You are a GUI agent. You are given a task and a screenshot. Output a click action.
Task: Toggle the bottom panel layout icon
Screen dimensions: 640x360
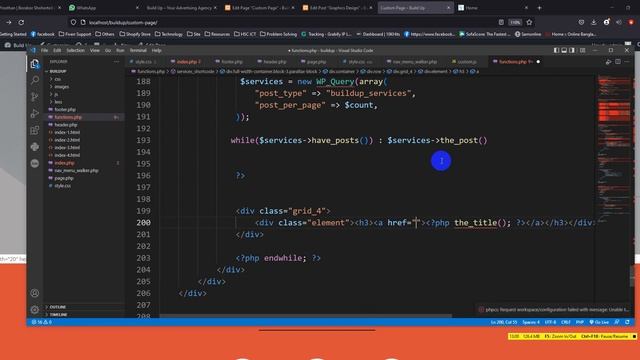coord(564,50)
